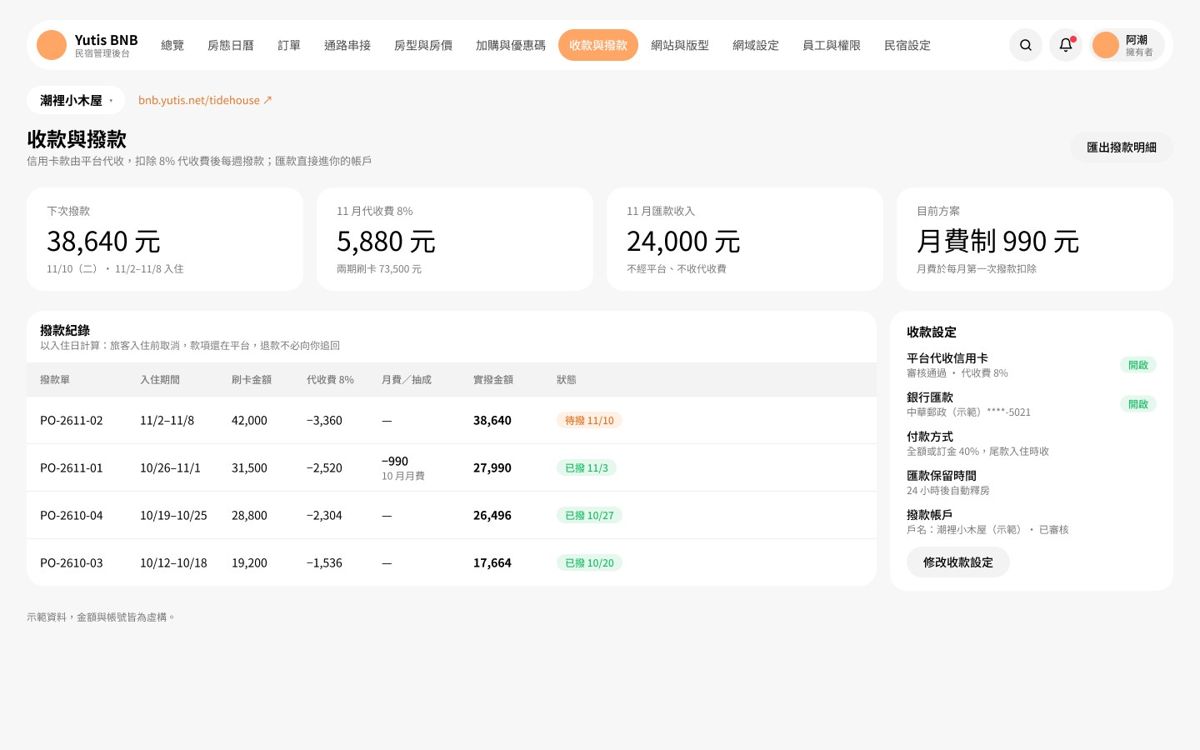Click the 目前方案 月費制 990 元 card

(1035, 239)
